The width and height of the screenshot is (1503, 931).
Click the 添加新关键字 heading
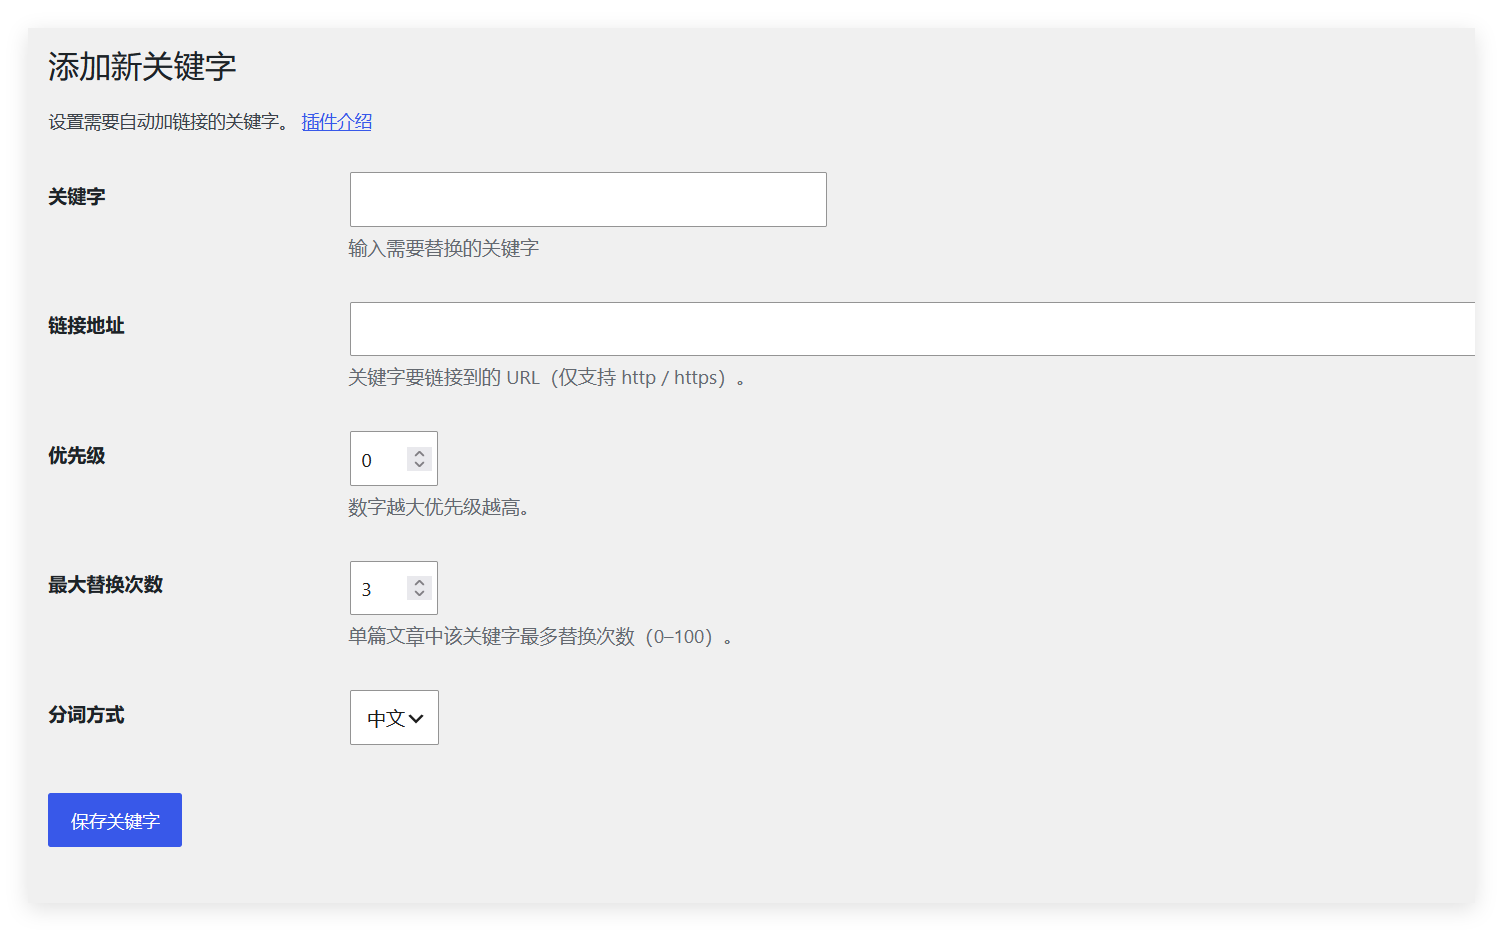(142, 67)
